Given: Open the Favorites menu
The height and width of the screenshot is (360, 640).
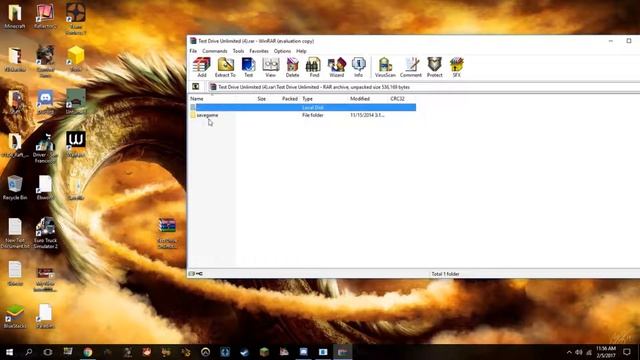Looking at the screenshot, I should (259, 51).
